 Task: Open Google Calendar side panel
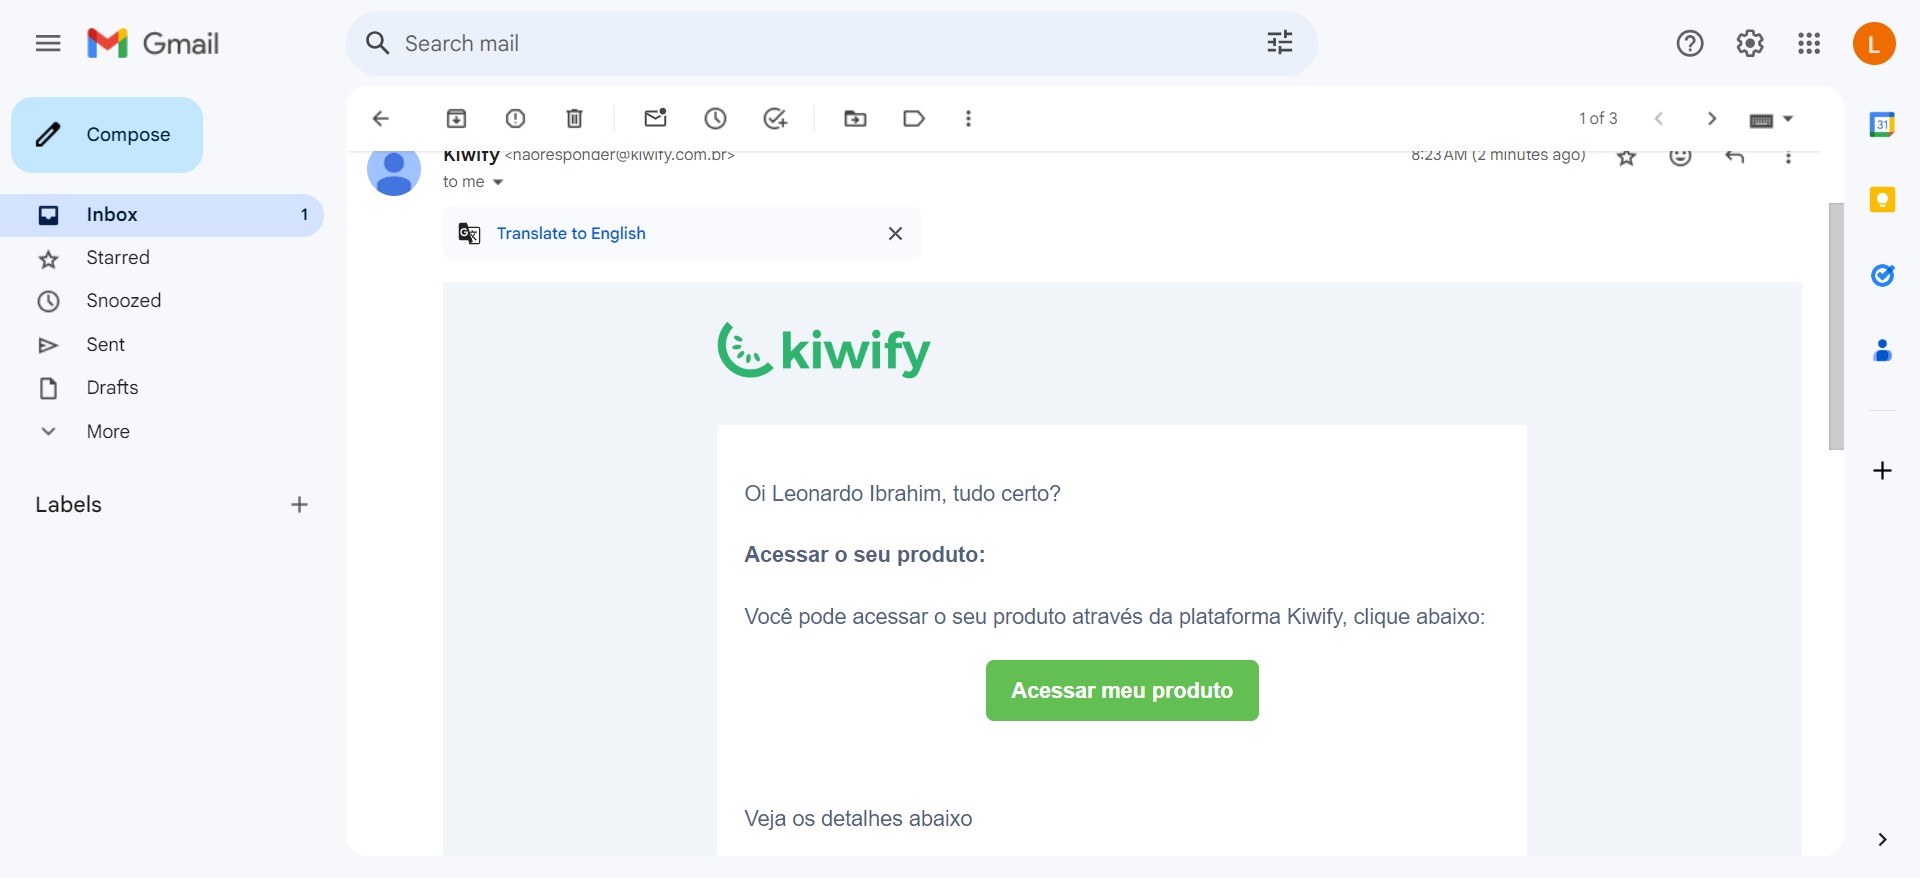(x=1882, y=125)
